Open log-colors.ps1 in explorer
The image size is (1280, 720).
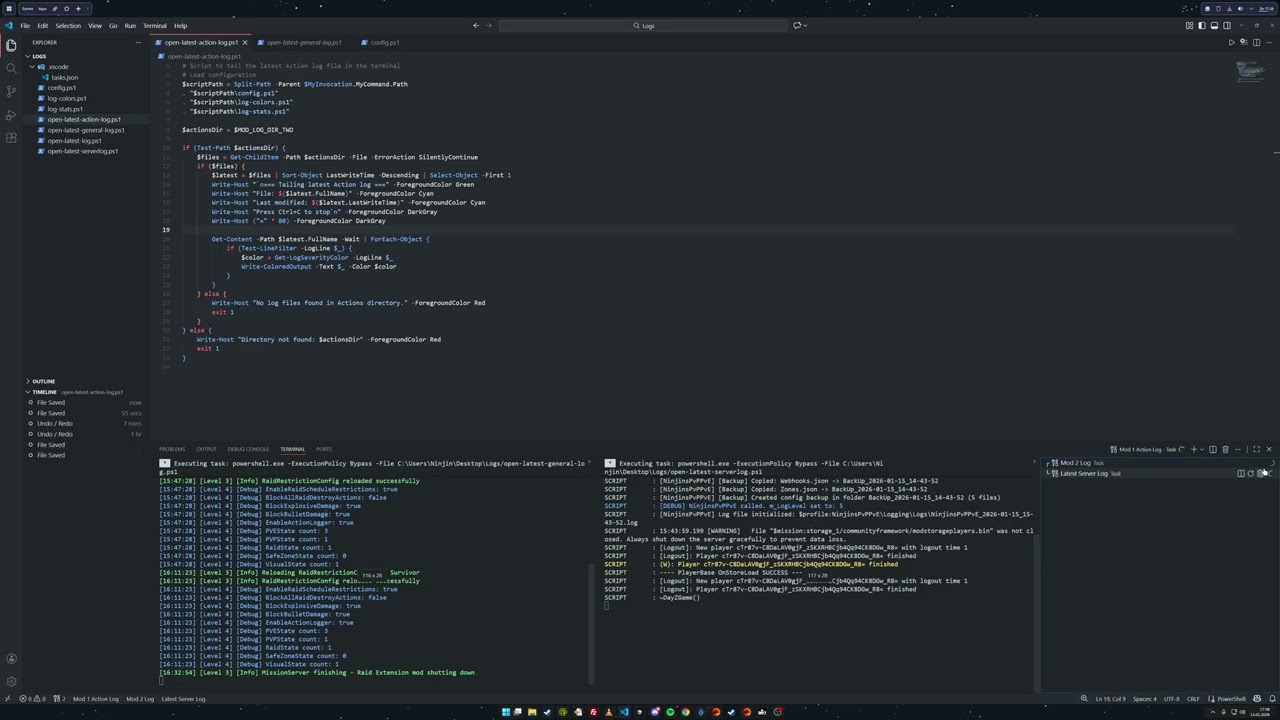[x=67, y=98]
